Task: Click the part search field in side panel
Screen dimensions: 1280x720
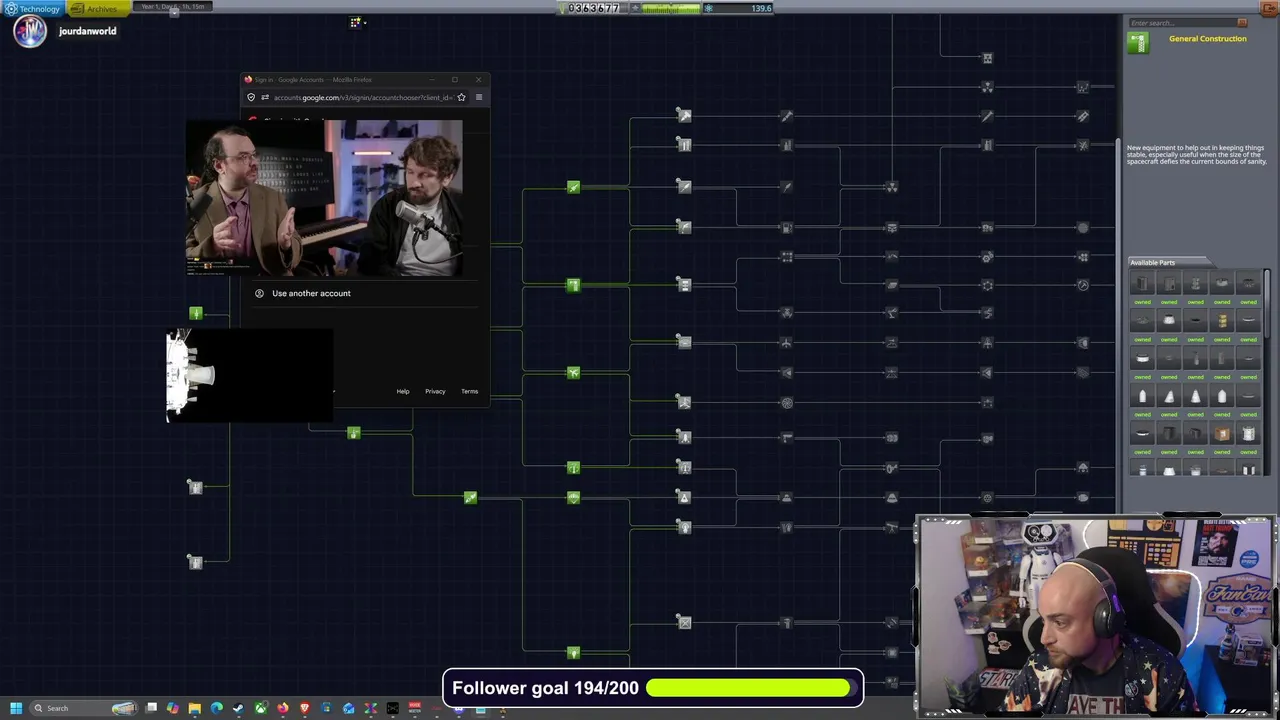Action: pos(1182,23)
